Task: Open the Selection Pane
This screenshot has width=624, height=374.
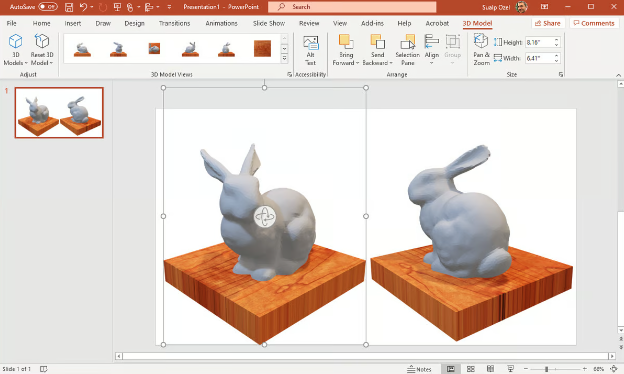Action: tap(408, 50)
